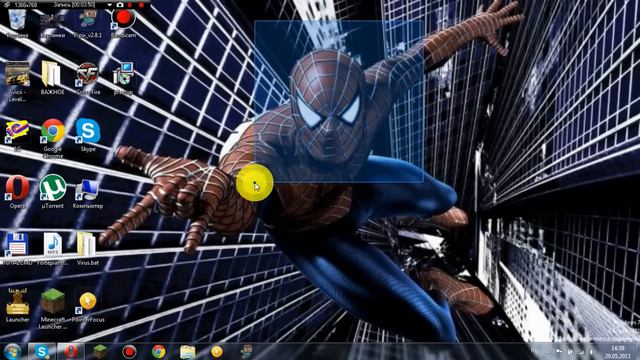Open Minecraft Launcher desktop icon
640x360 pixels.
(x=53, y=309)
